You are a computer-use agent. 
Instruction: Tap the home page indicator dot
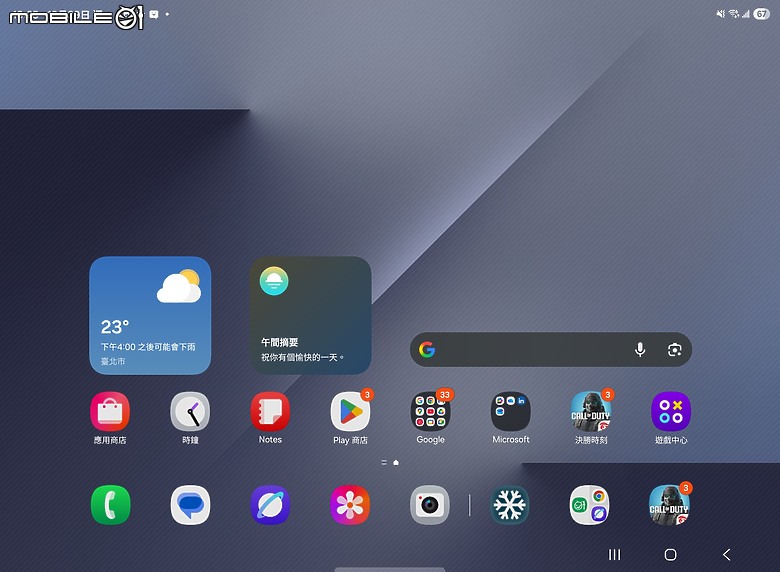(396, 463)
